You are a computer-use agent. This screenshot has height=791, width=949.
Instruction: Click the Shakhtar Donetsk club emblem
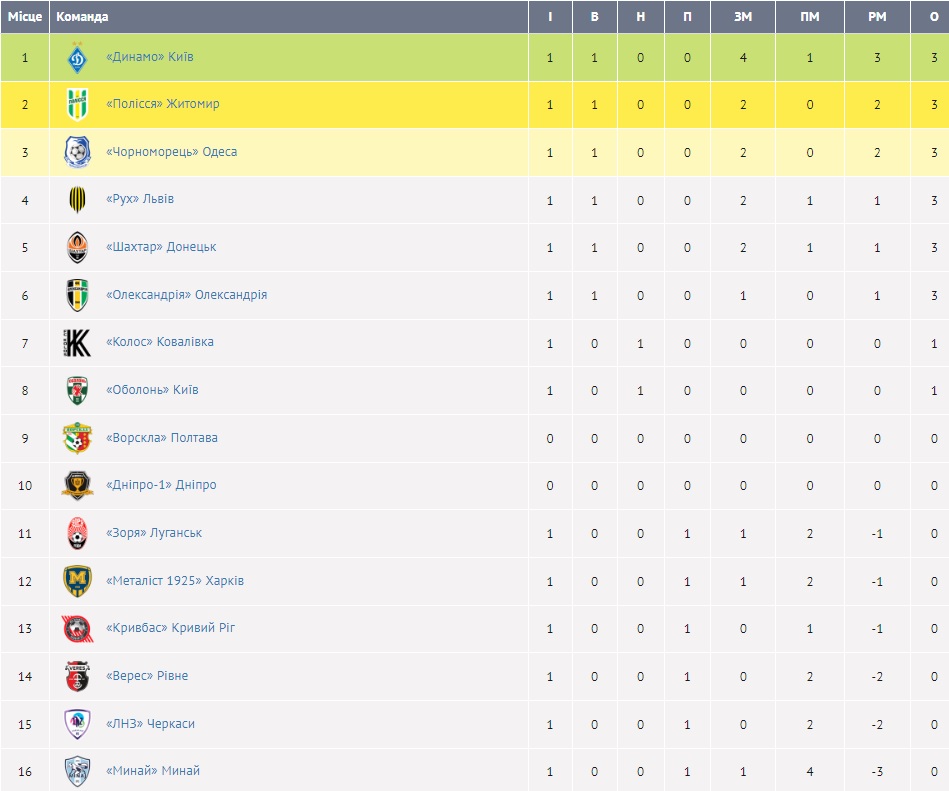pos(78,247)
